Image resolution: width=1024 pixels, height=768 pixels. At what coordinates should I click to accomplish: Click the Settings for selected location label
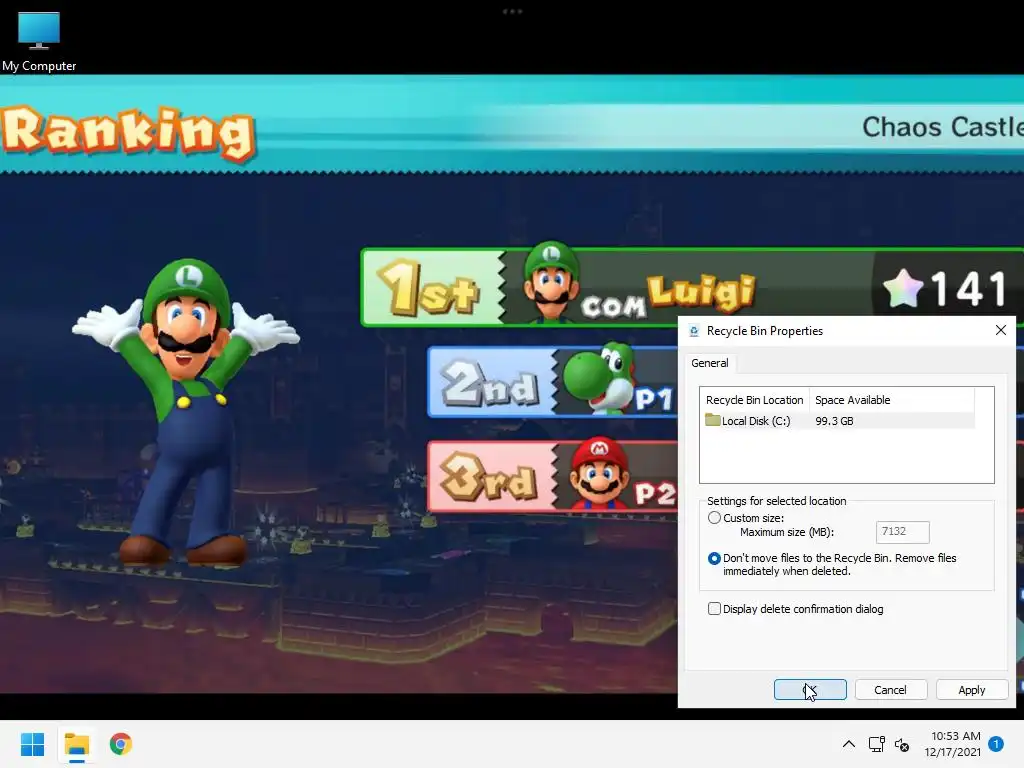(776, 501)
